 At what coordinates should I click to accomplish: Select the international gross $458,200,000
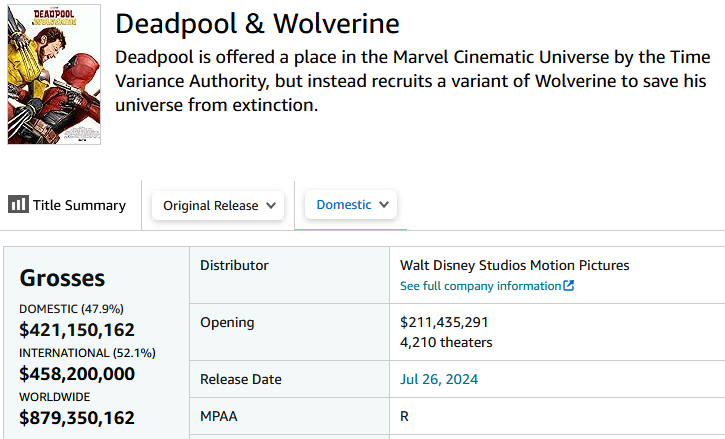pos(77,374)
